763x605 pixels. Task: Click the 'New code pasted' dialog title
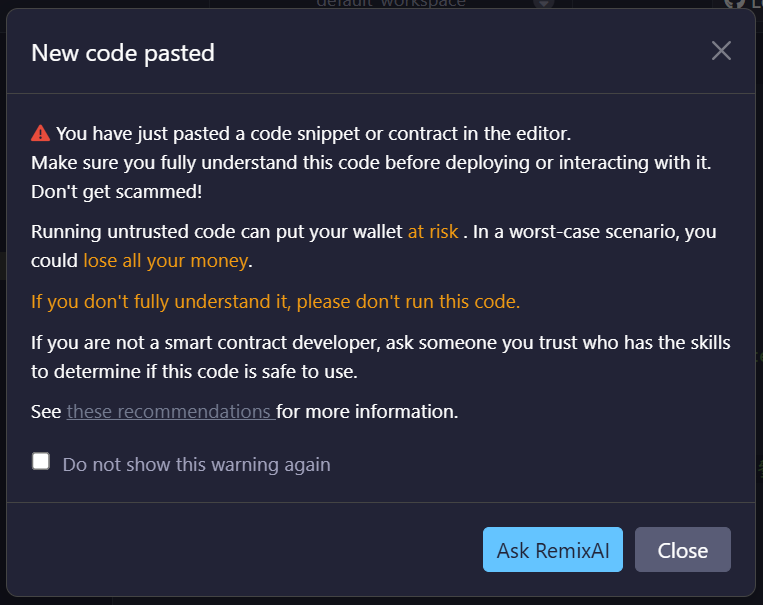pos(123,53)
